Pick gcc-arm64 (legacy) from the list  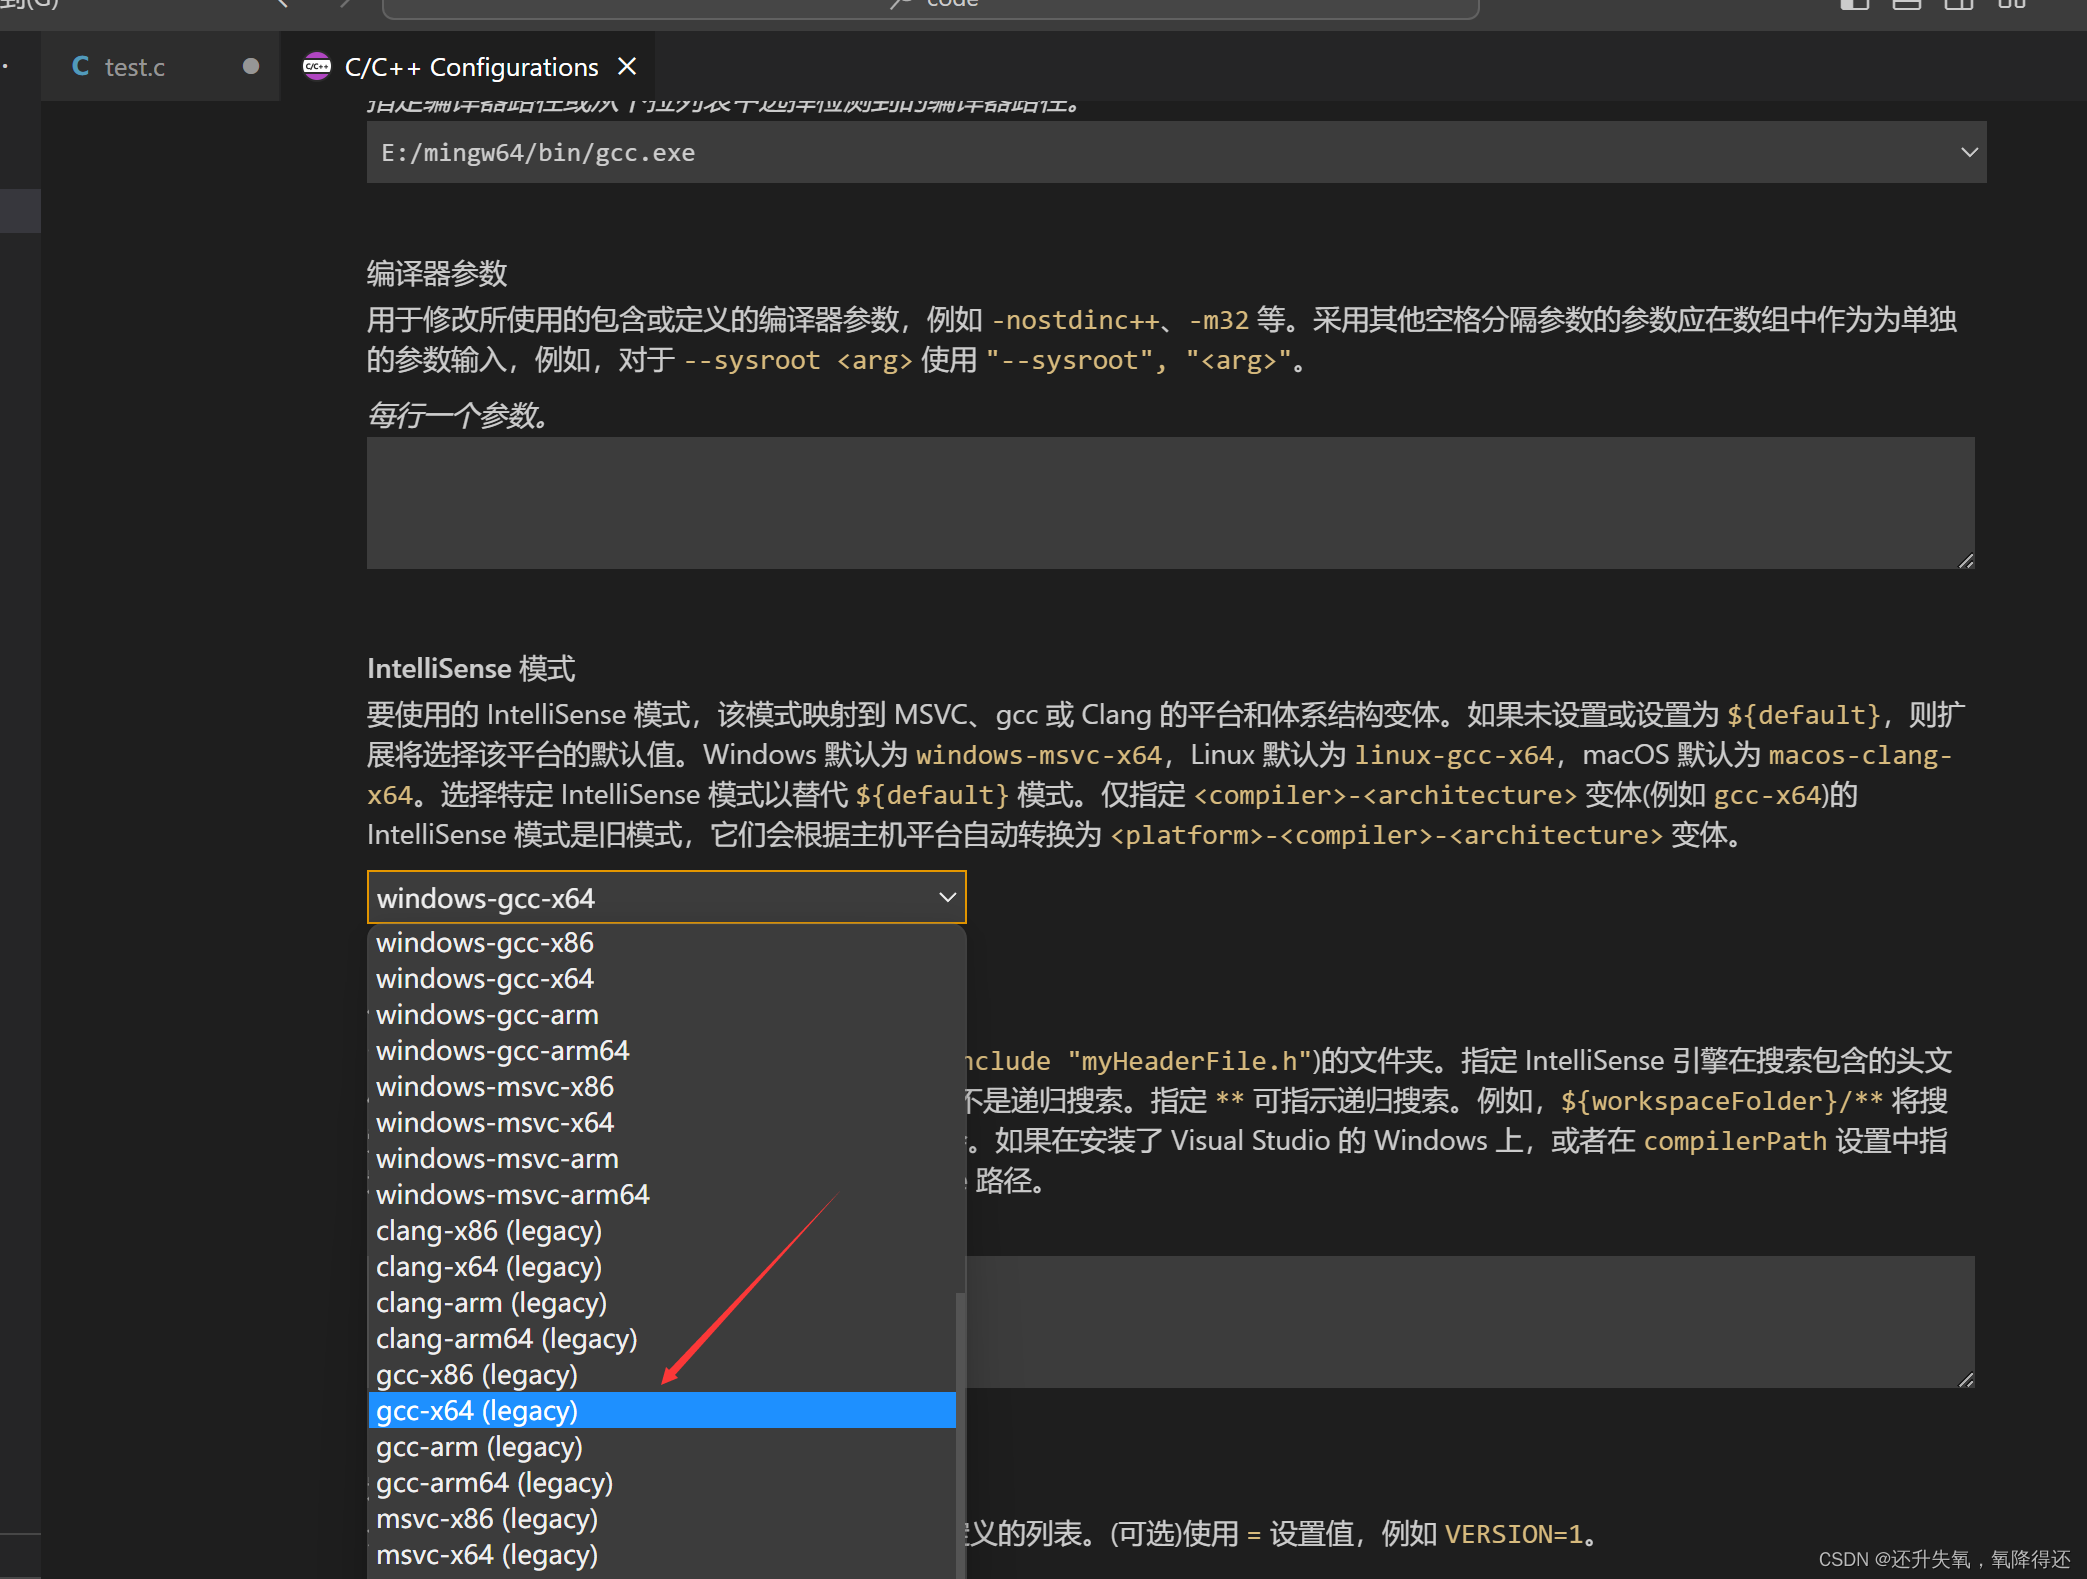(661, 1483)
